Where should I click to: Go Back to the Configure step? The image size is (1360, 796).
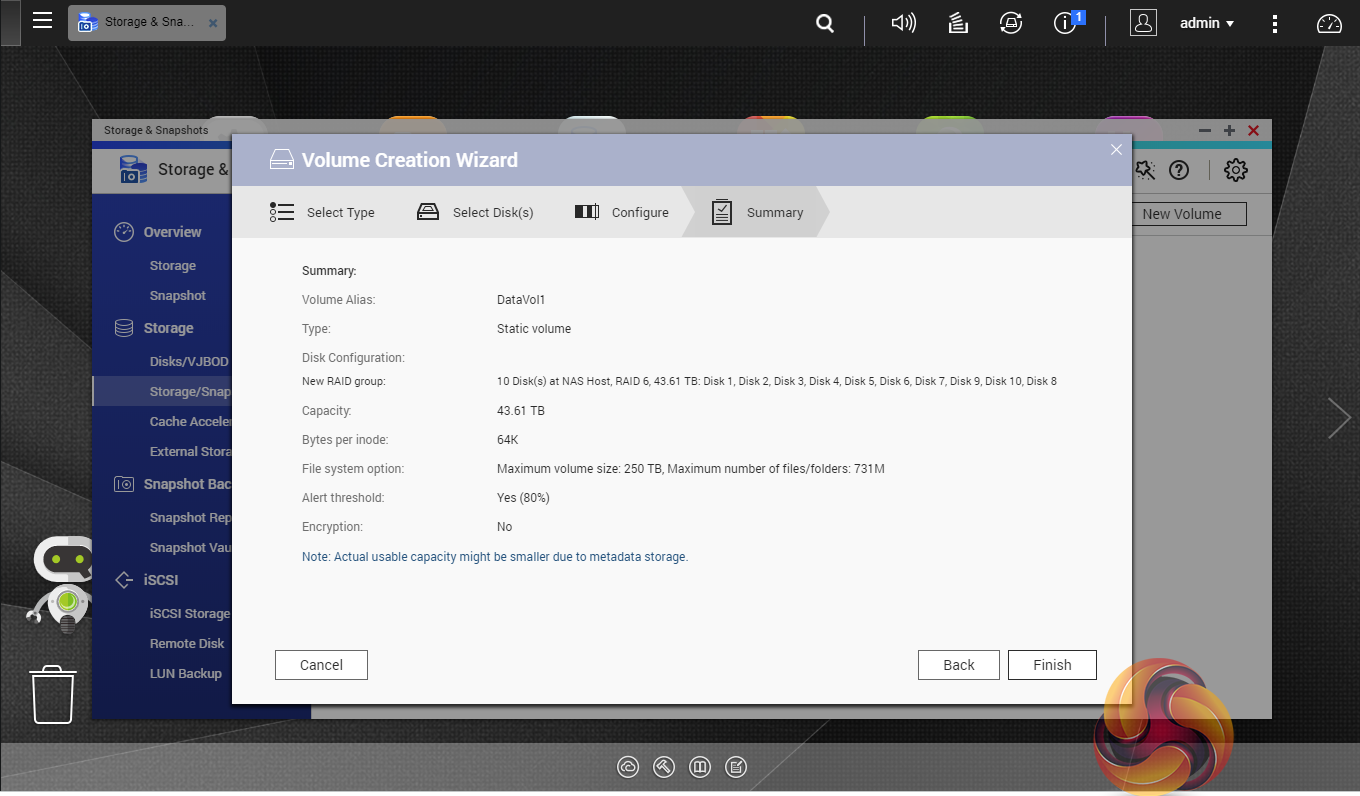coord(958,665)
